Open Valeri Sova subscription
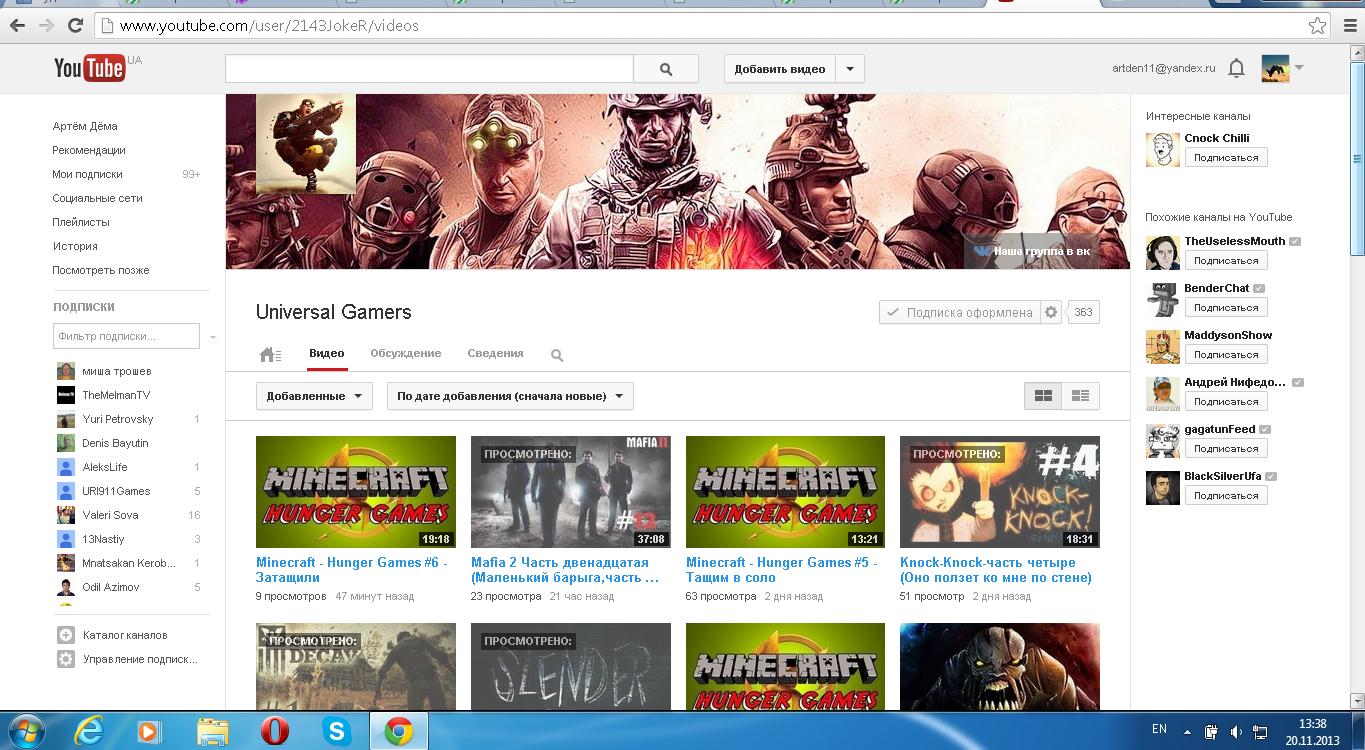This screenshot has height=750, width=1365. pyautogui.click(x=110, y=515)
